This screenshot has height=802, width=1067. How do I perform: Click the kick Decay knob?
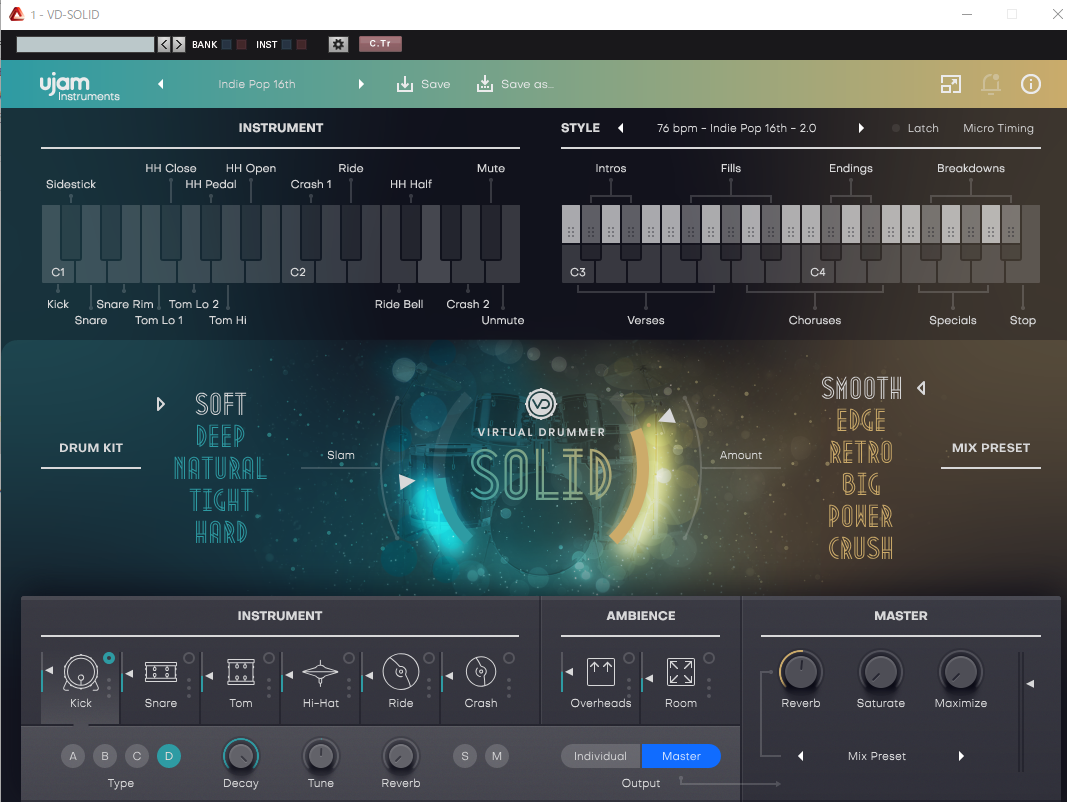tap(241, 756)
